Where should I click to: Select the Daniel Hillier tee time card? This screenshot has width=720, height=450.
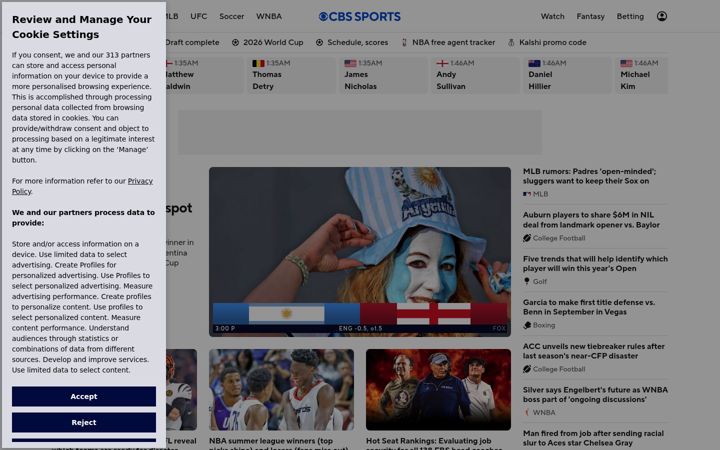pyautogui.click(x=567, y=75)
